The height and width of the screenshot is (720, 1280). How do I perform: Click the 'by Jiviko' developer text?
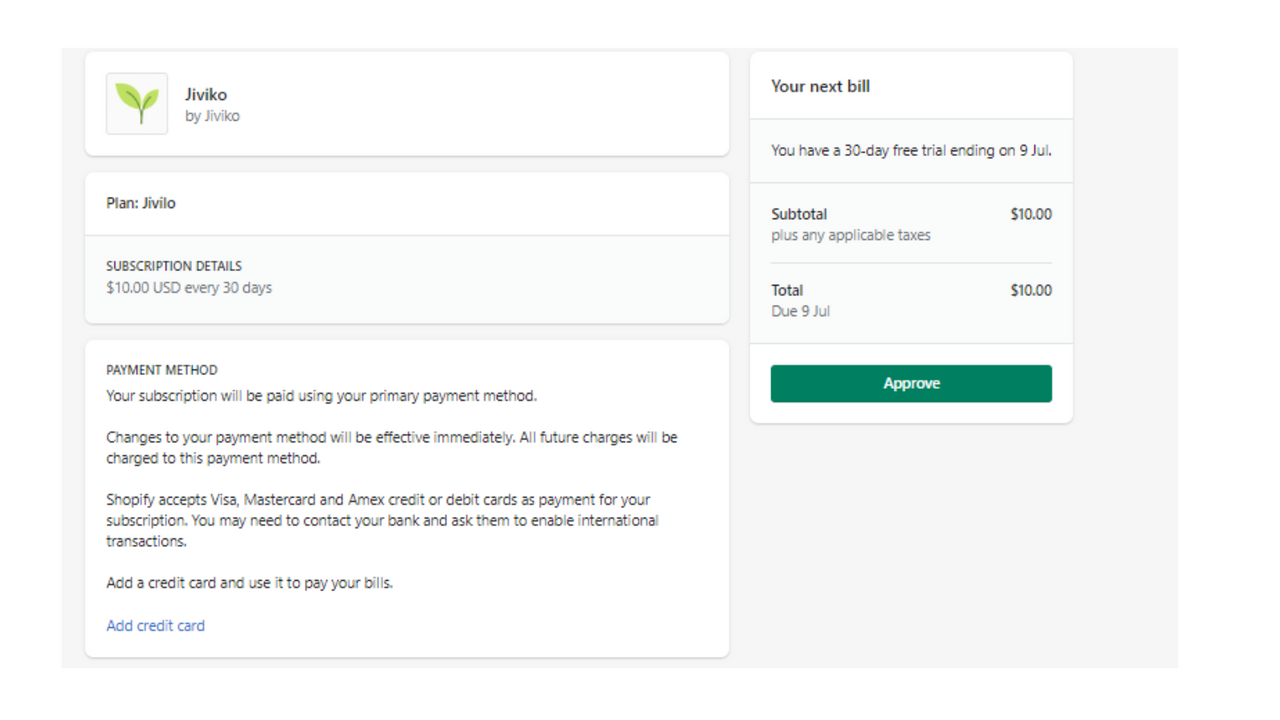[x=212, y=116]
